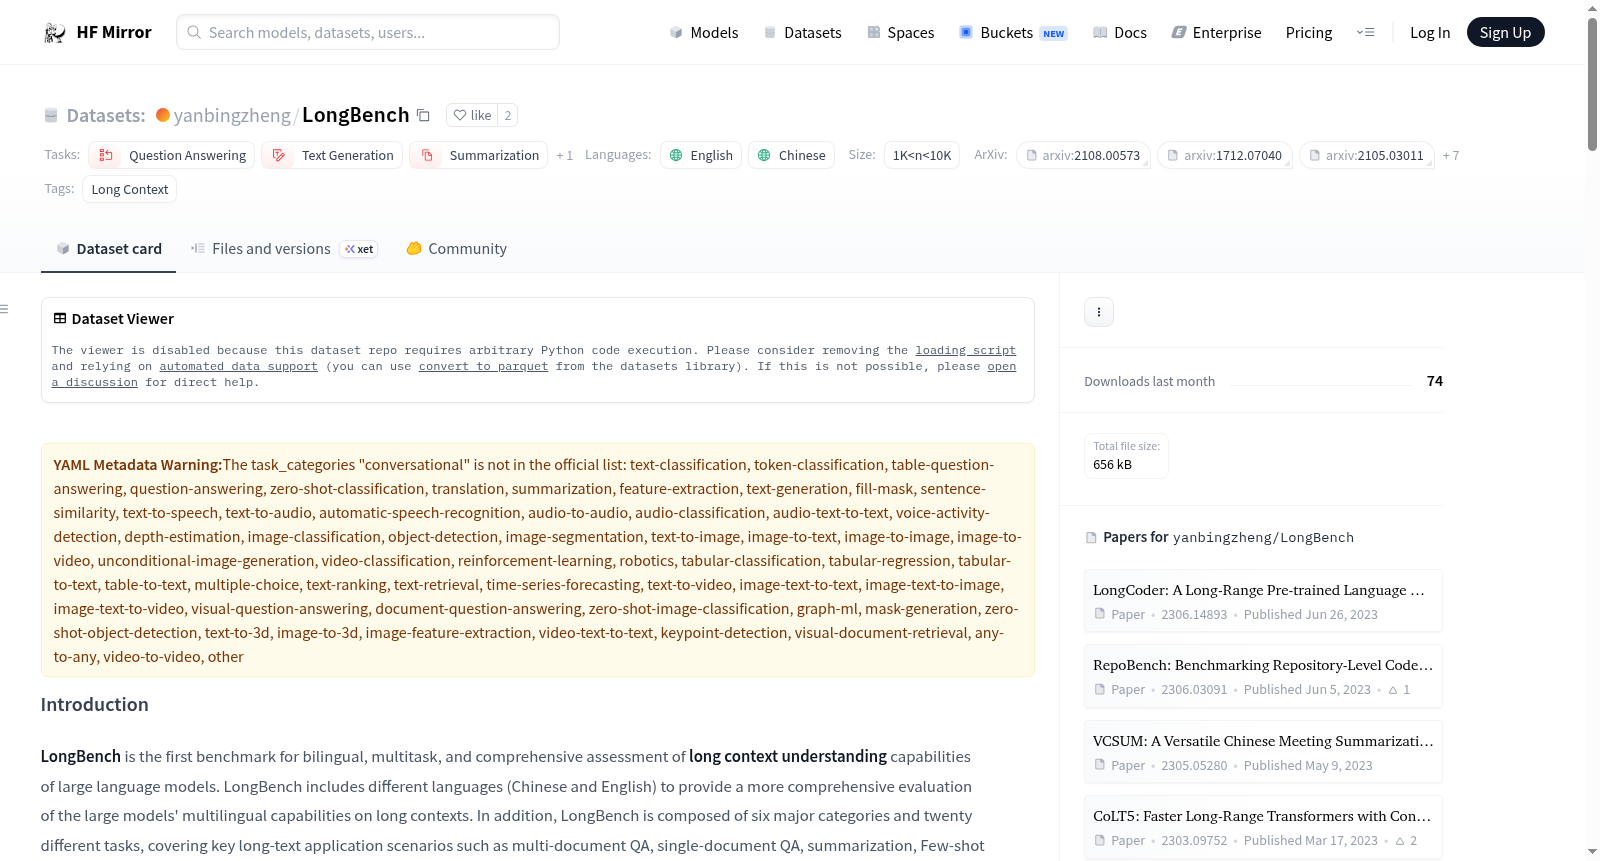Filter by the Summarization task tag
1600x861 pixels.
point(478,155)
